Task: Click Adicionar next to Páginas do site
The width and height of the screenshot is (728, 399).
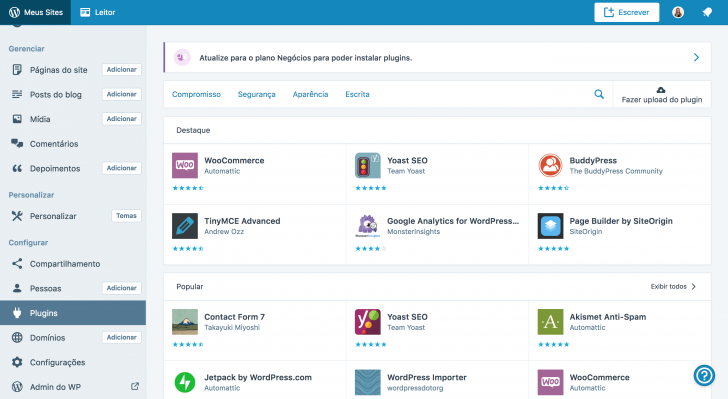Action: click(x=122, y=70)
